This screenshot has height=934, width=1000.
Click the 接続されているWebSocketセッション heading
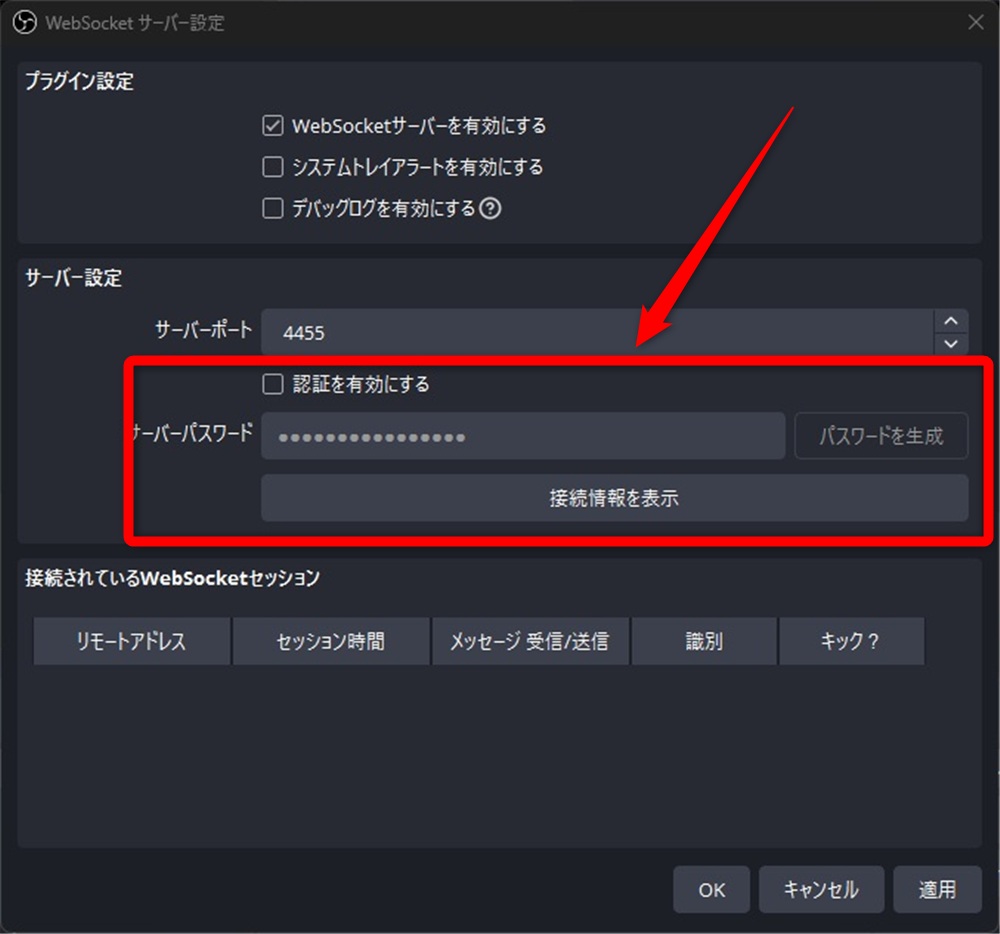pos(172,578)
